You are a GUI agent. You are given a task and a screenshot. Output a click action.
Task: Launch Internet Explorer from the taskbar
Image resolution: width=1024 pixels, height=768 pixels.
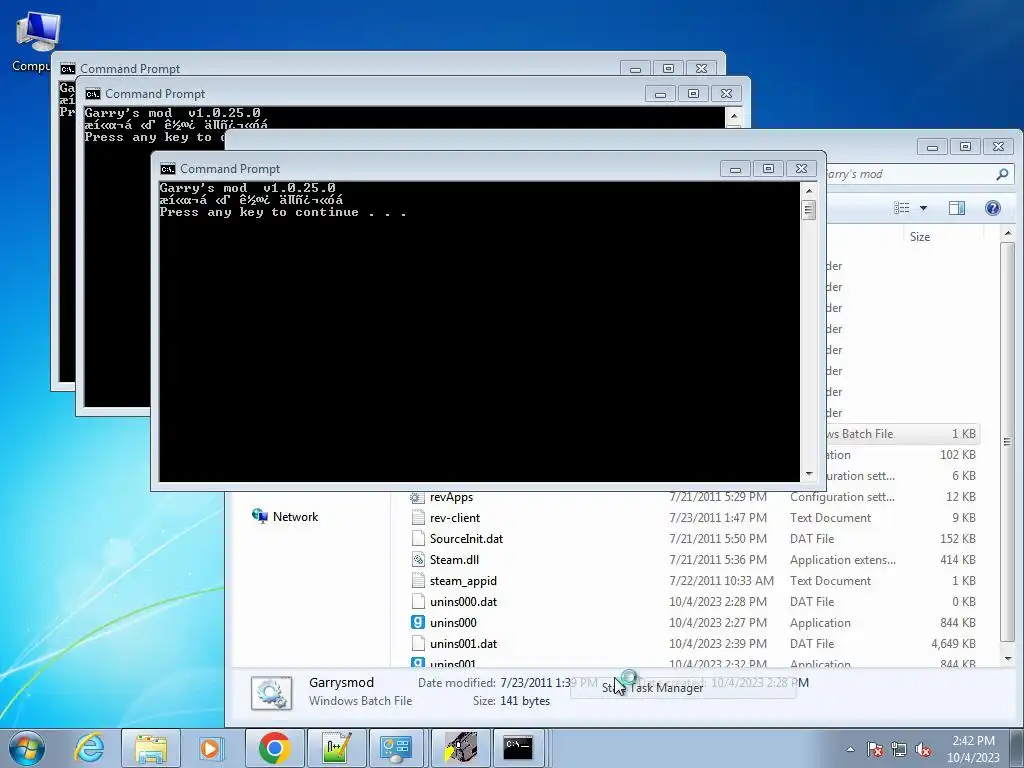(x=89, y=748)
